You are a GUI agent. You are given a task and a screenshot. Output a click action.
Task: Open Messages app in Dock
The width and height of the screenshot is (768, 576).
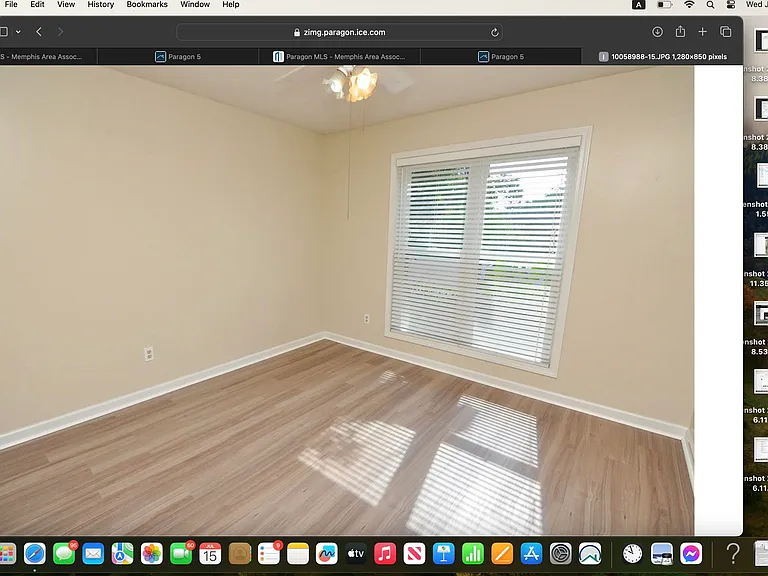(x=64, y=554)
